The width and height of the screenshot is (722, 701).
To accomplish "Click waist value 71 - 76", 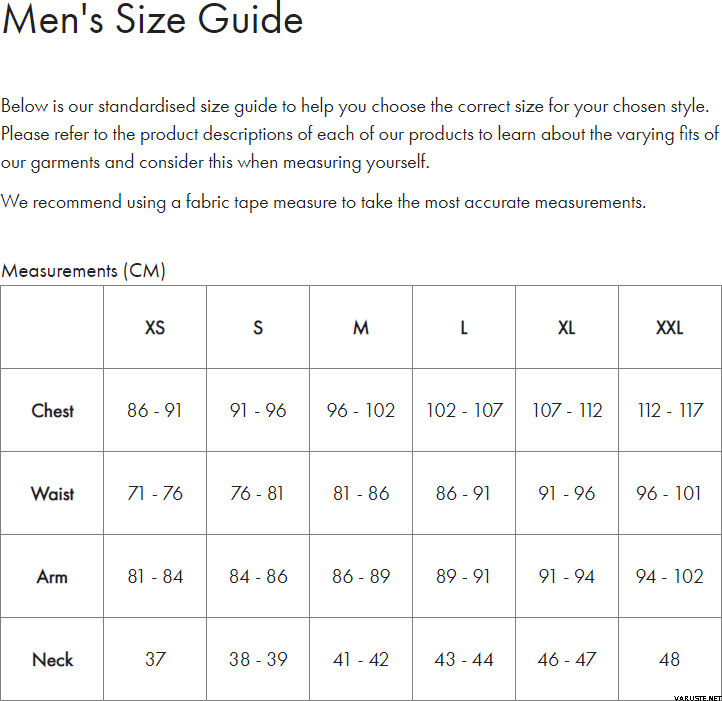I will click(155, 494).
